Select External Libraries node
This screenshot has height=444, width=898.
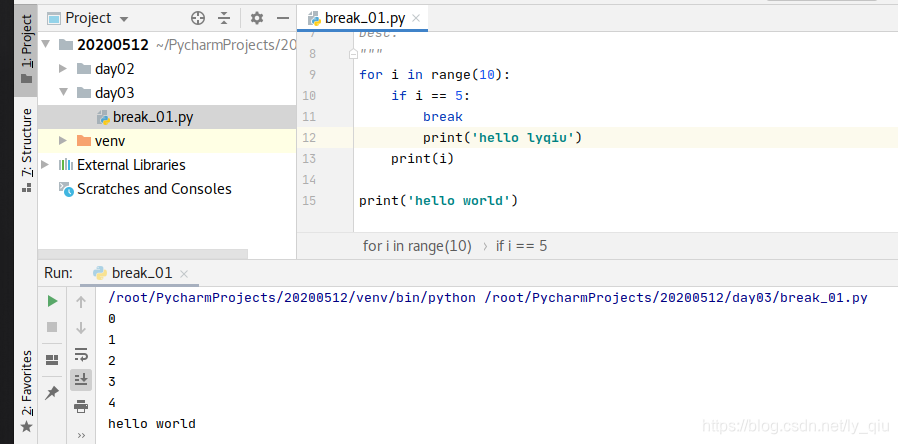click(131, 165)
